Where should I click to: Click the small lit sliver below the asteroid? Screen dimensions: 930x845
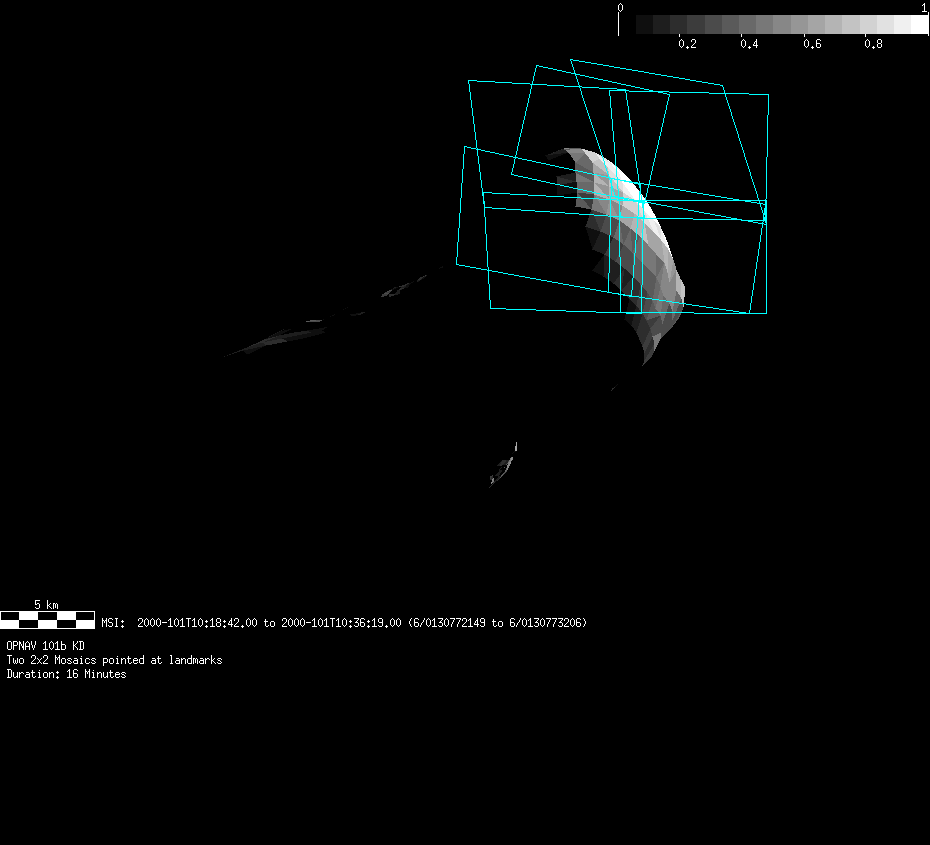[x=503, y=467]
